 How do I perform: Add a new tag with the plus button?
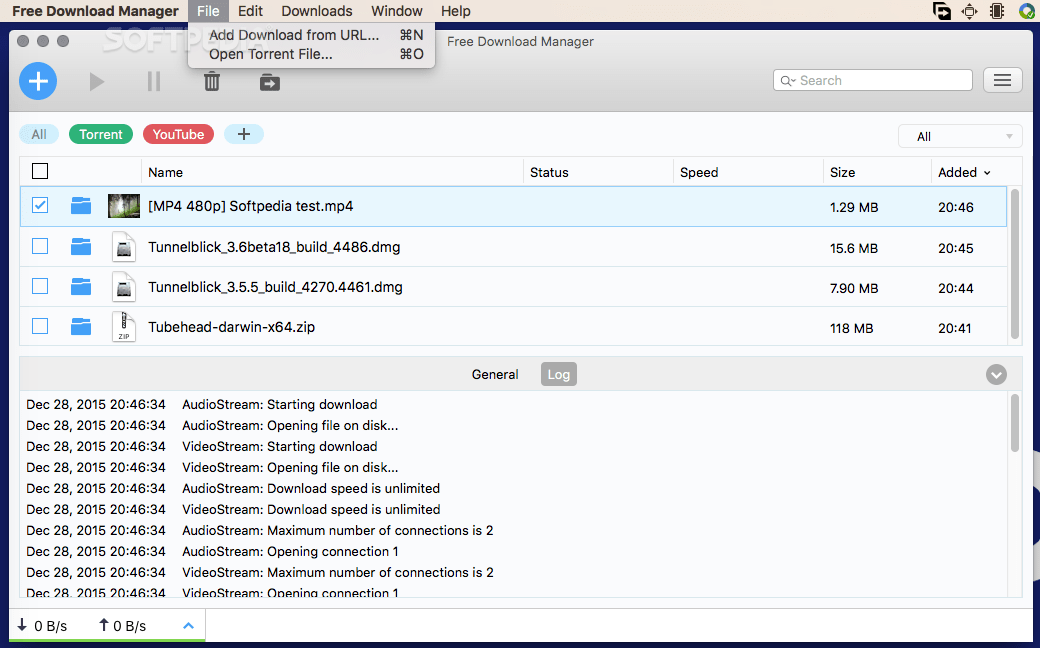pyautogui.click(x=243, y=133)
